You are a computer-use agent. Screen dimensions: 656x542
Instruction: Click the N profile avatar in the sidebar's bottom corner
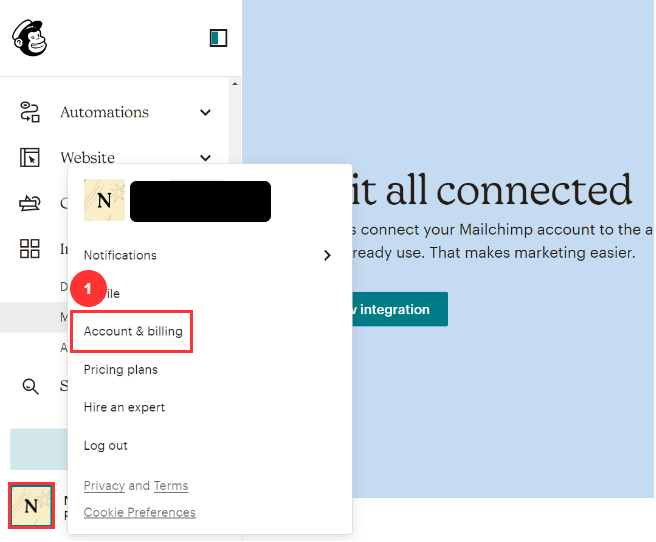pyautogui.click(x=31, y=506)
